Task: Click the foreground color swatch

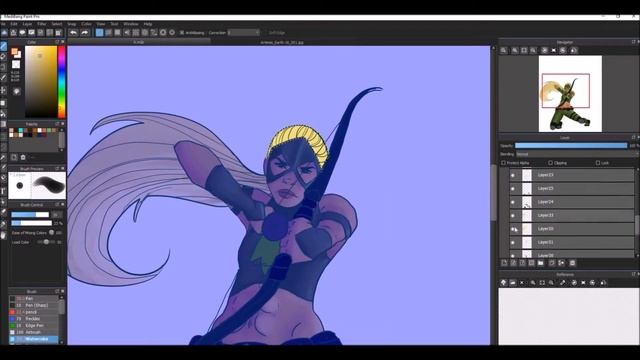Action: [x=15, y=52]
